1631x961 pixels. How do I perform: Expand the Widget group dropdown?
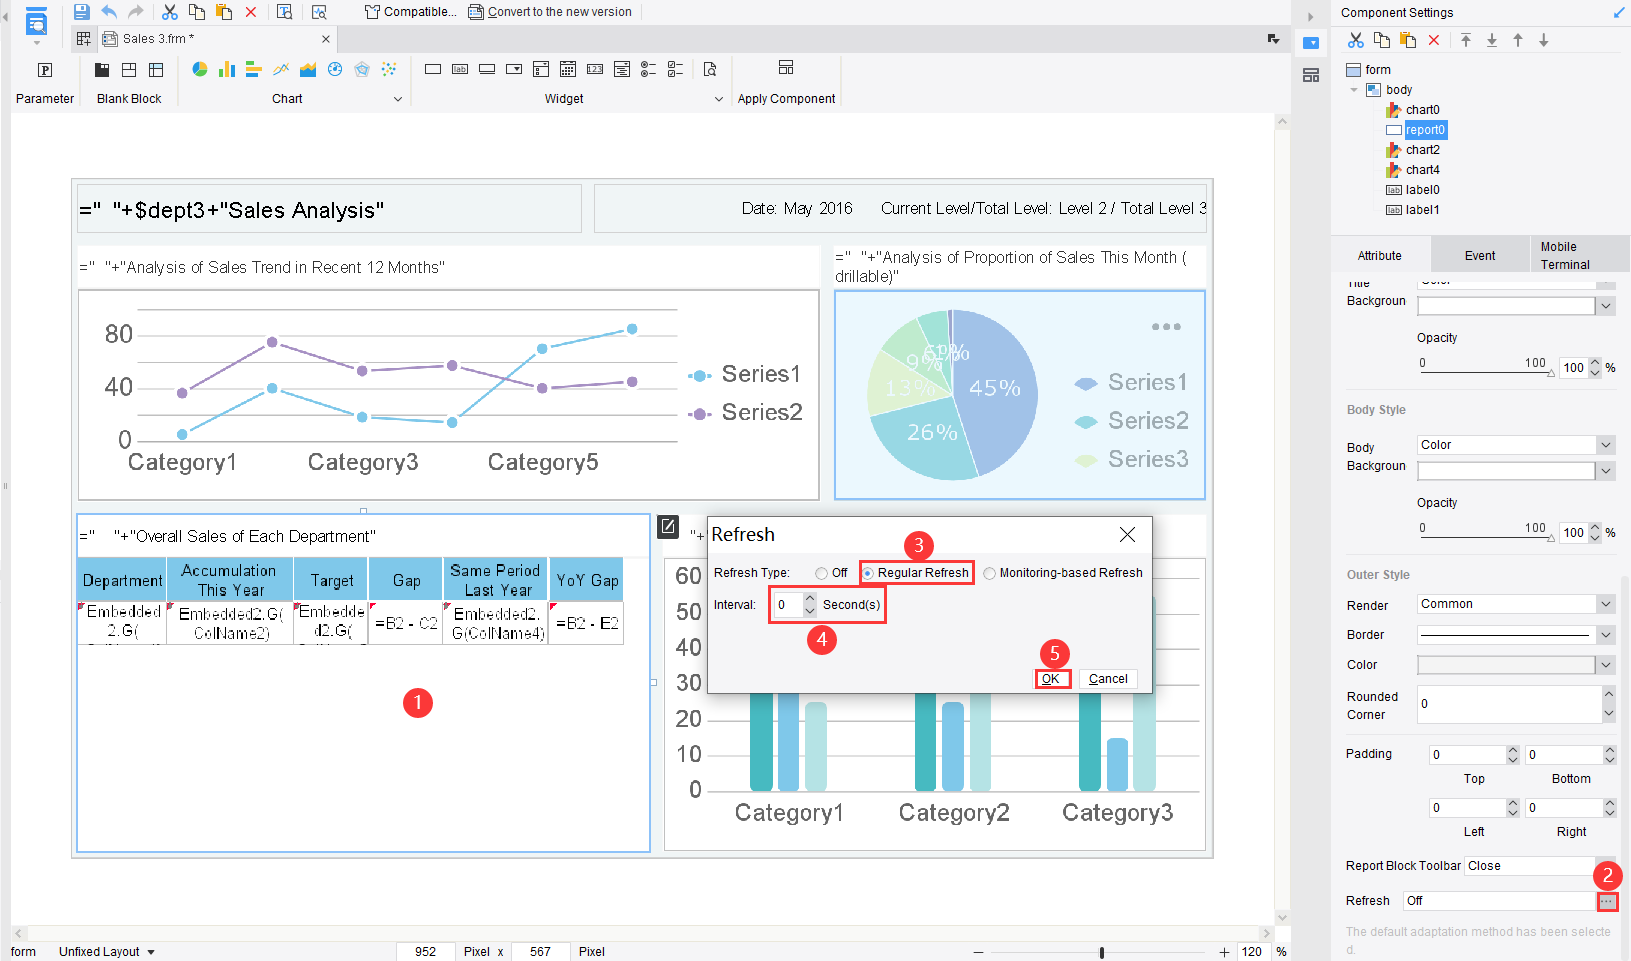click(x=719, y=99)
